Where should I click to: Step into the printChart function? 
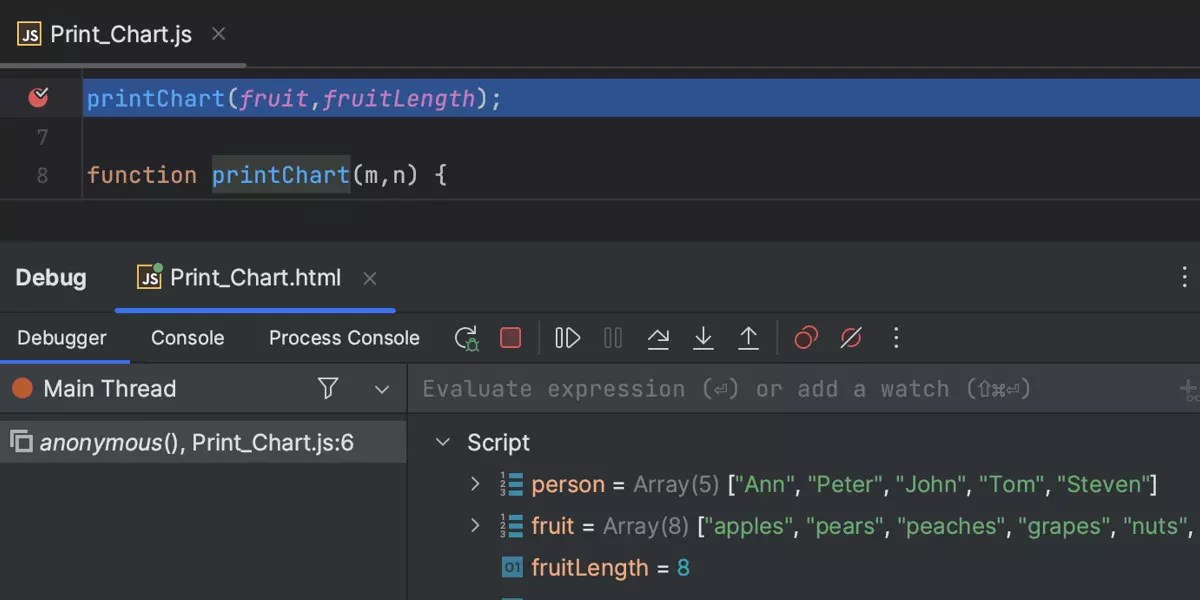click(x=703, y=338)
